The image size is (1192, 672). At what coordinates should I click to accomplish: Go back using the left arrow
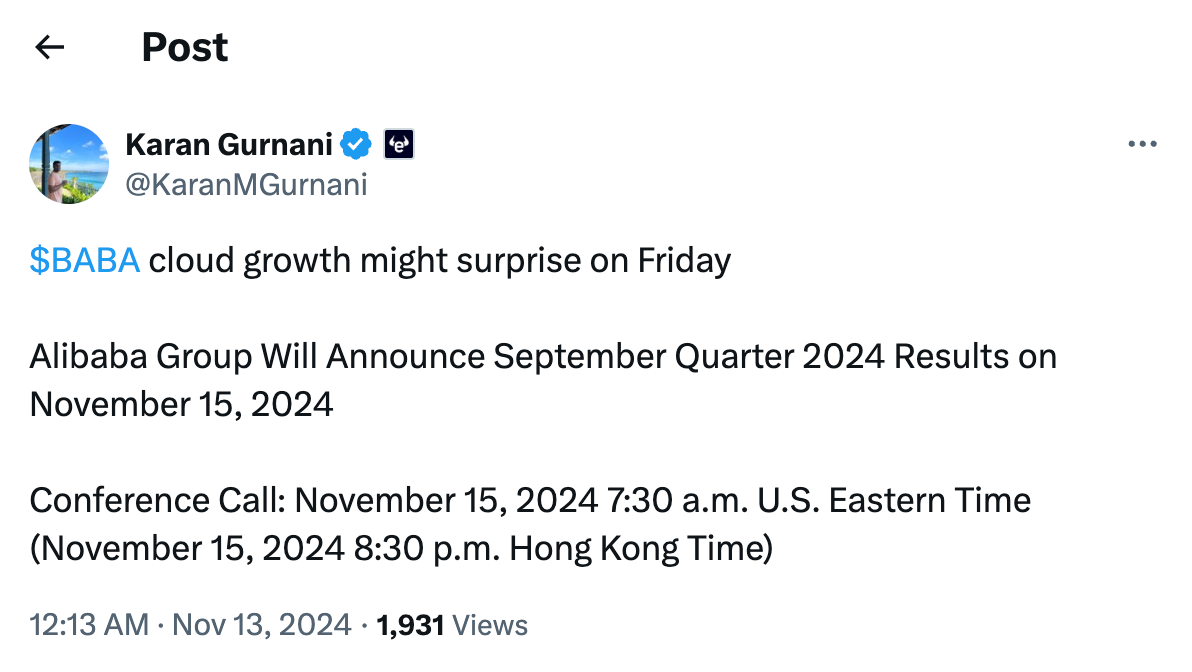click(x=49, y=47)
